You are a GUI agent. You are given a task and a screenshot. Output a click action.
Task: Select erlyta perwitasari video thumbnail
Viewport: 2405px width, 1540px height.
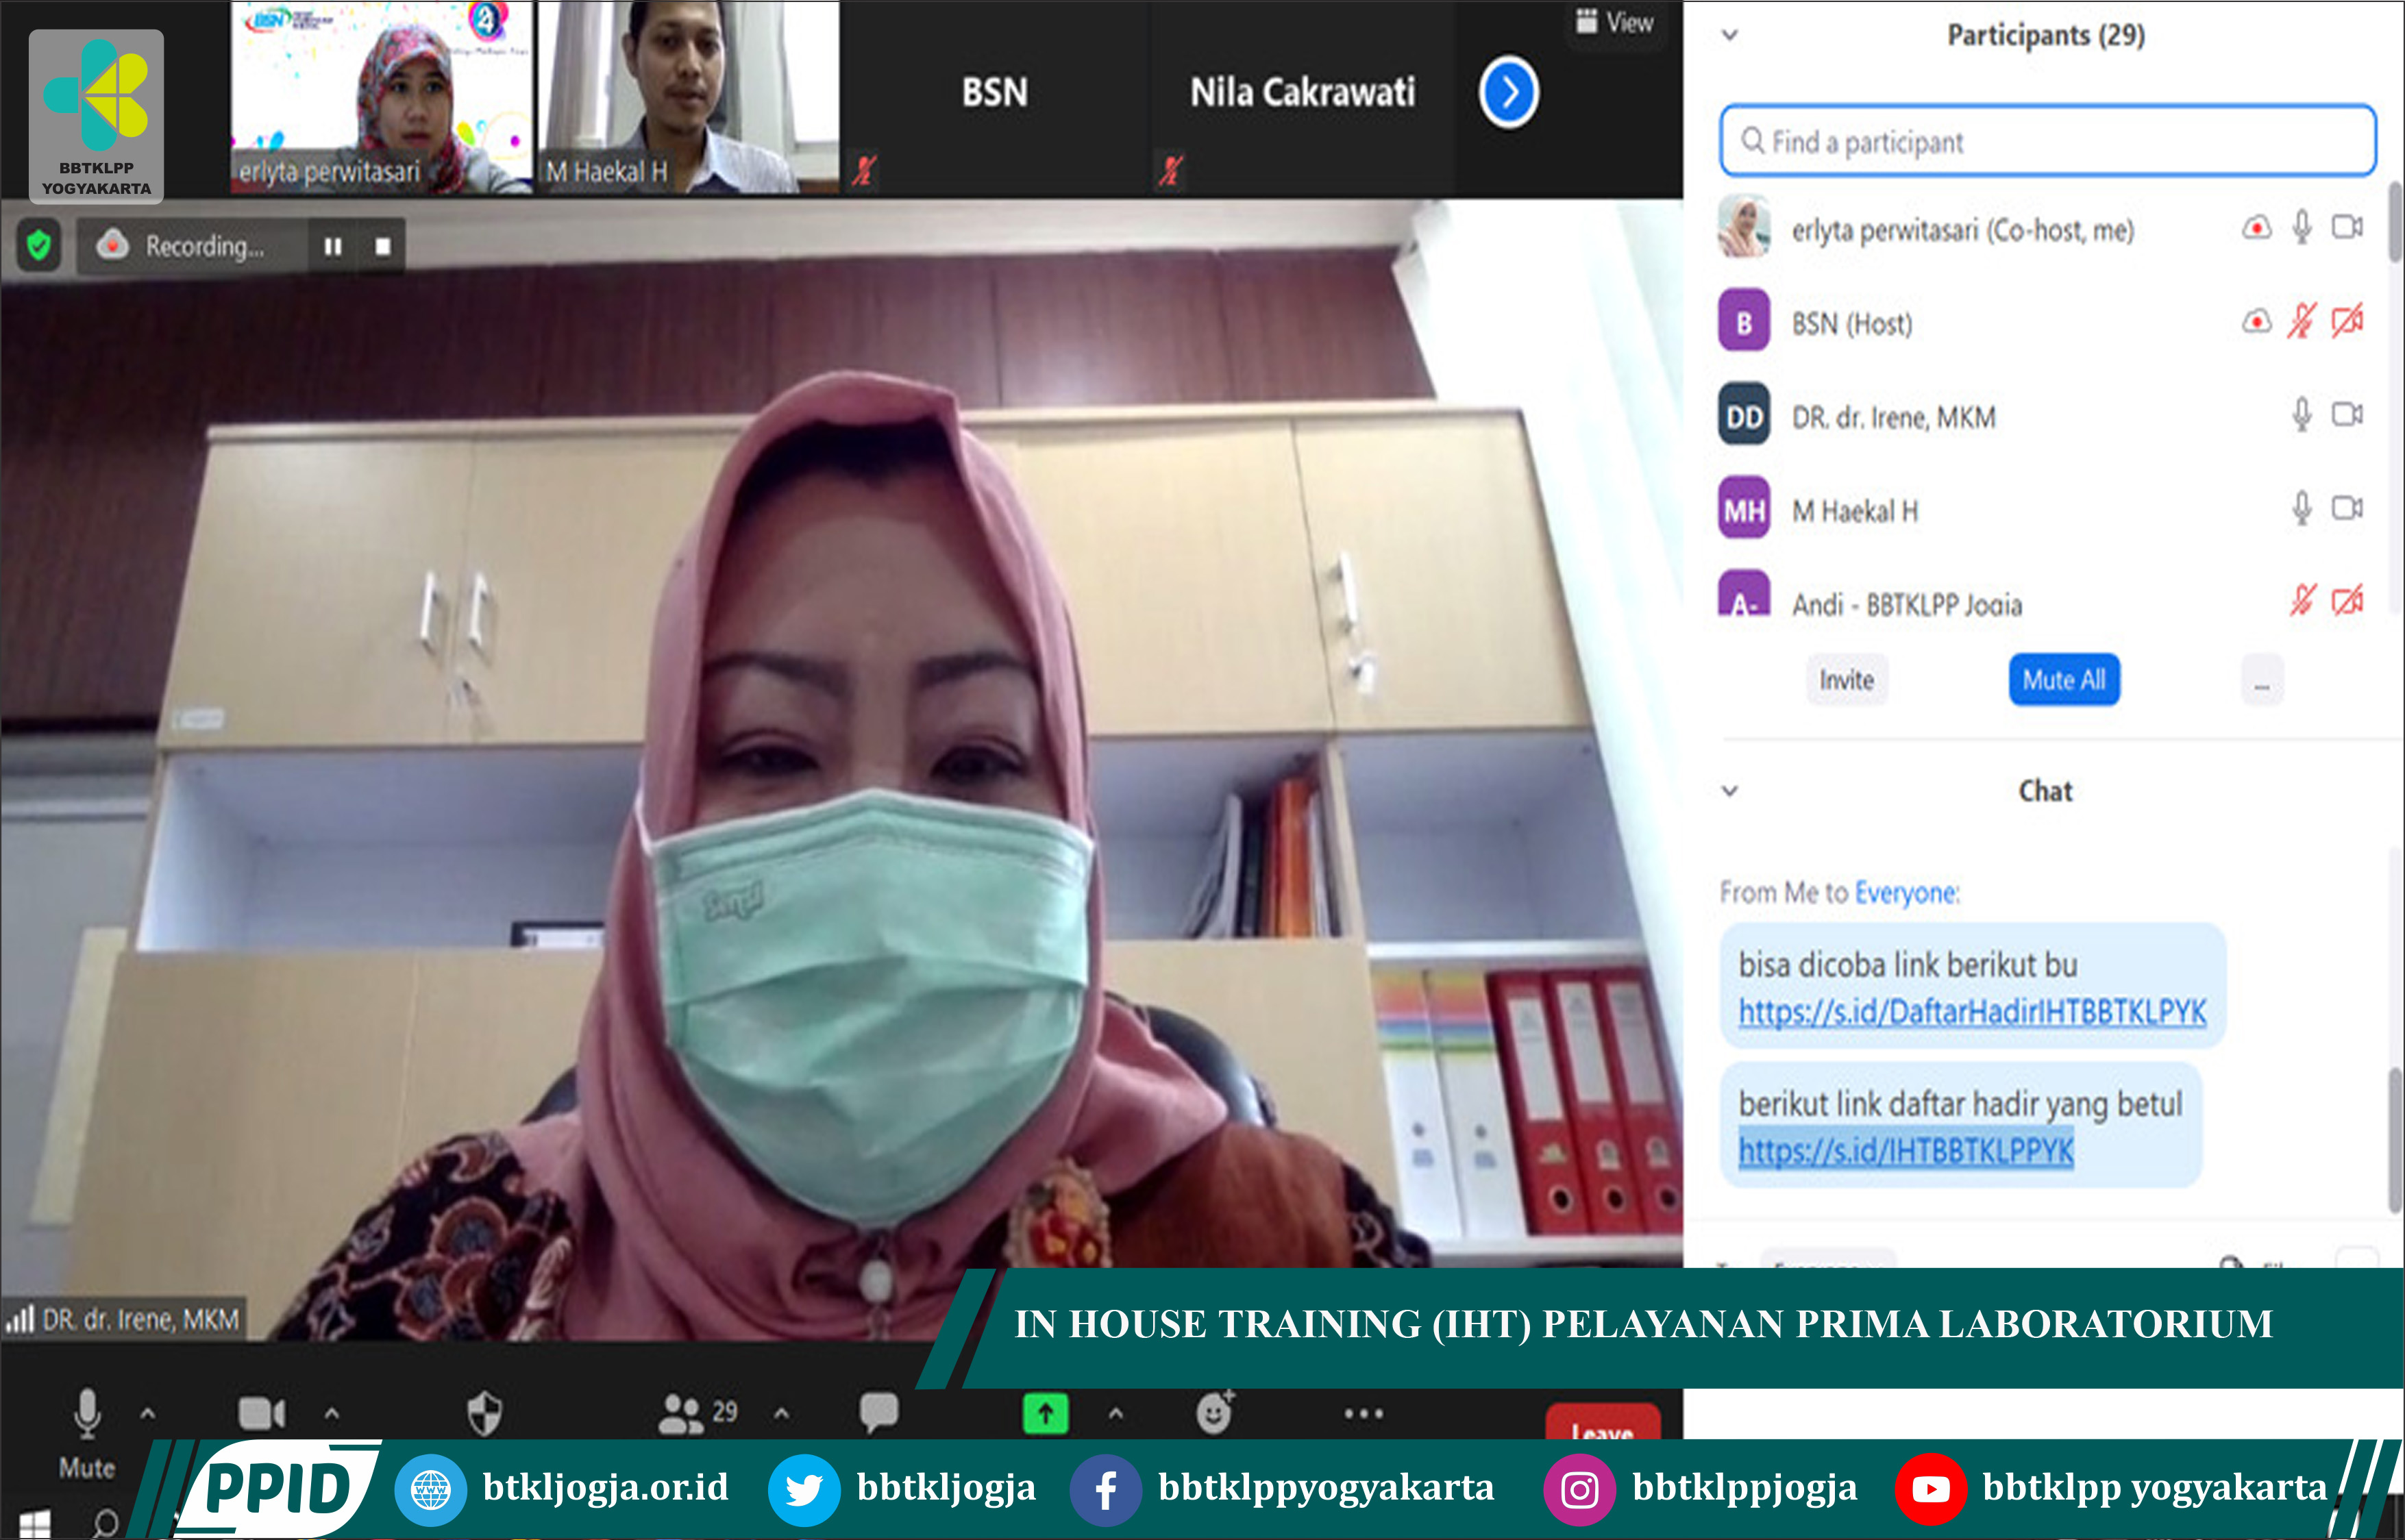click(x=381, y=97)
